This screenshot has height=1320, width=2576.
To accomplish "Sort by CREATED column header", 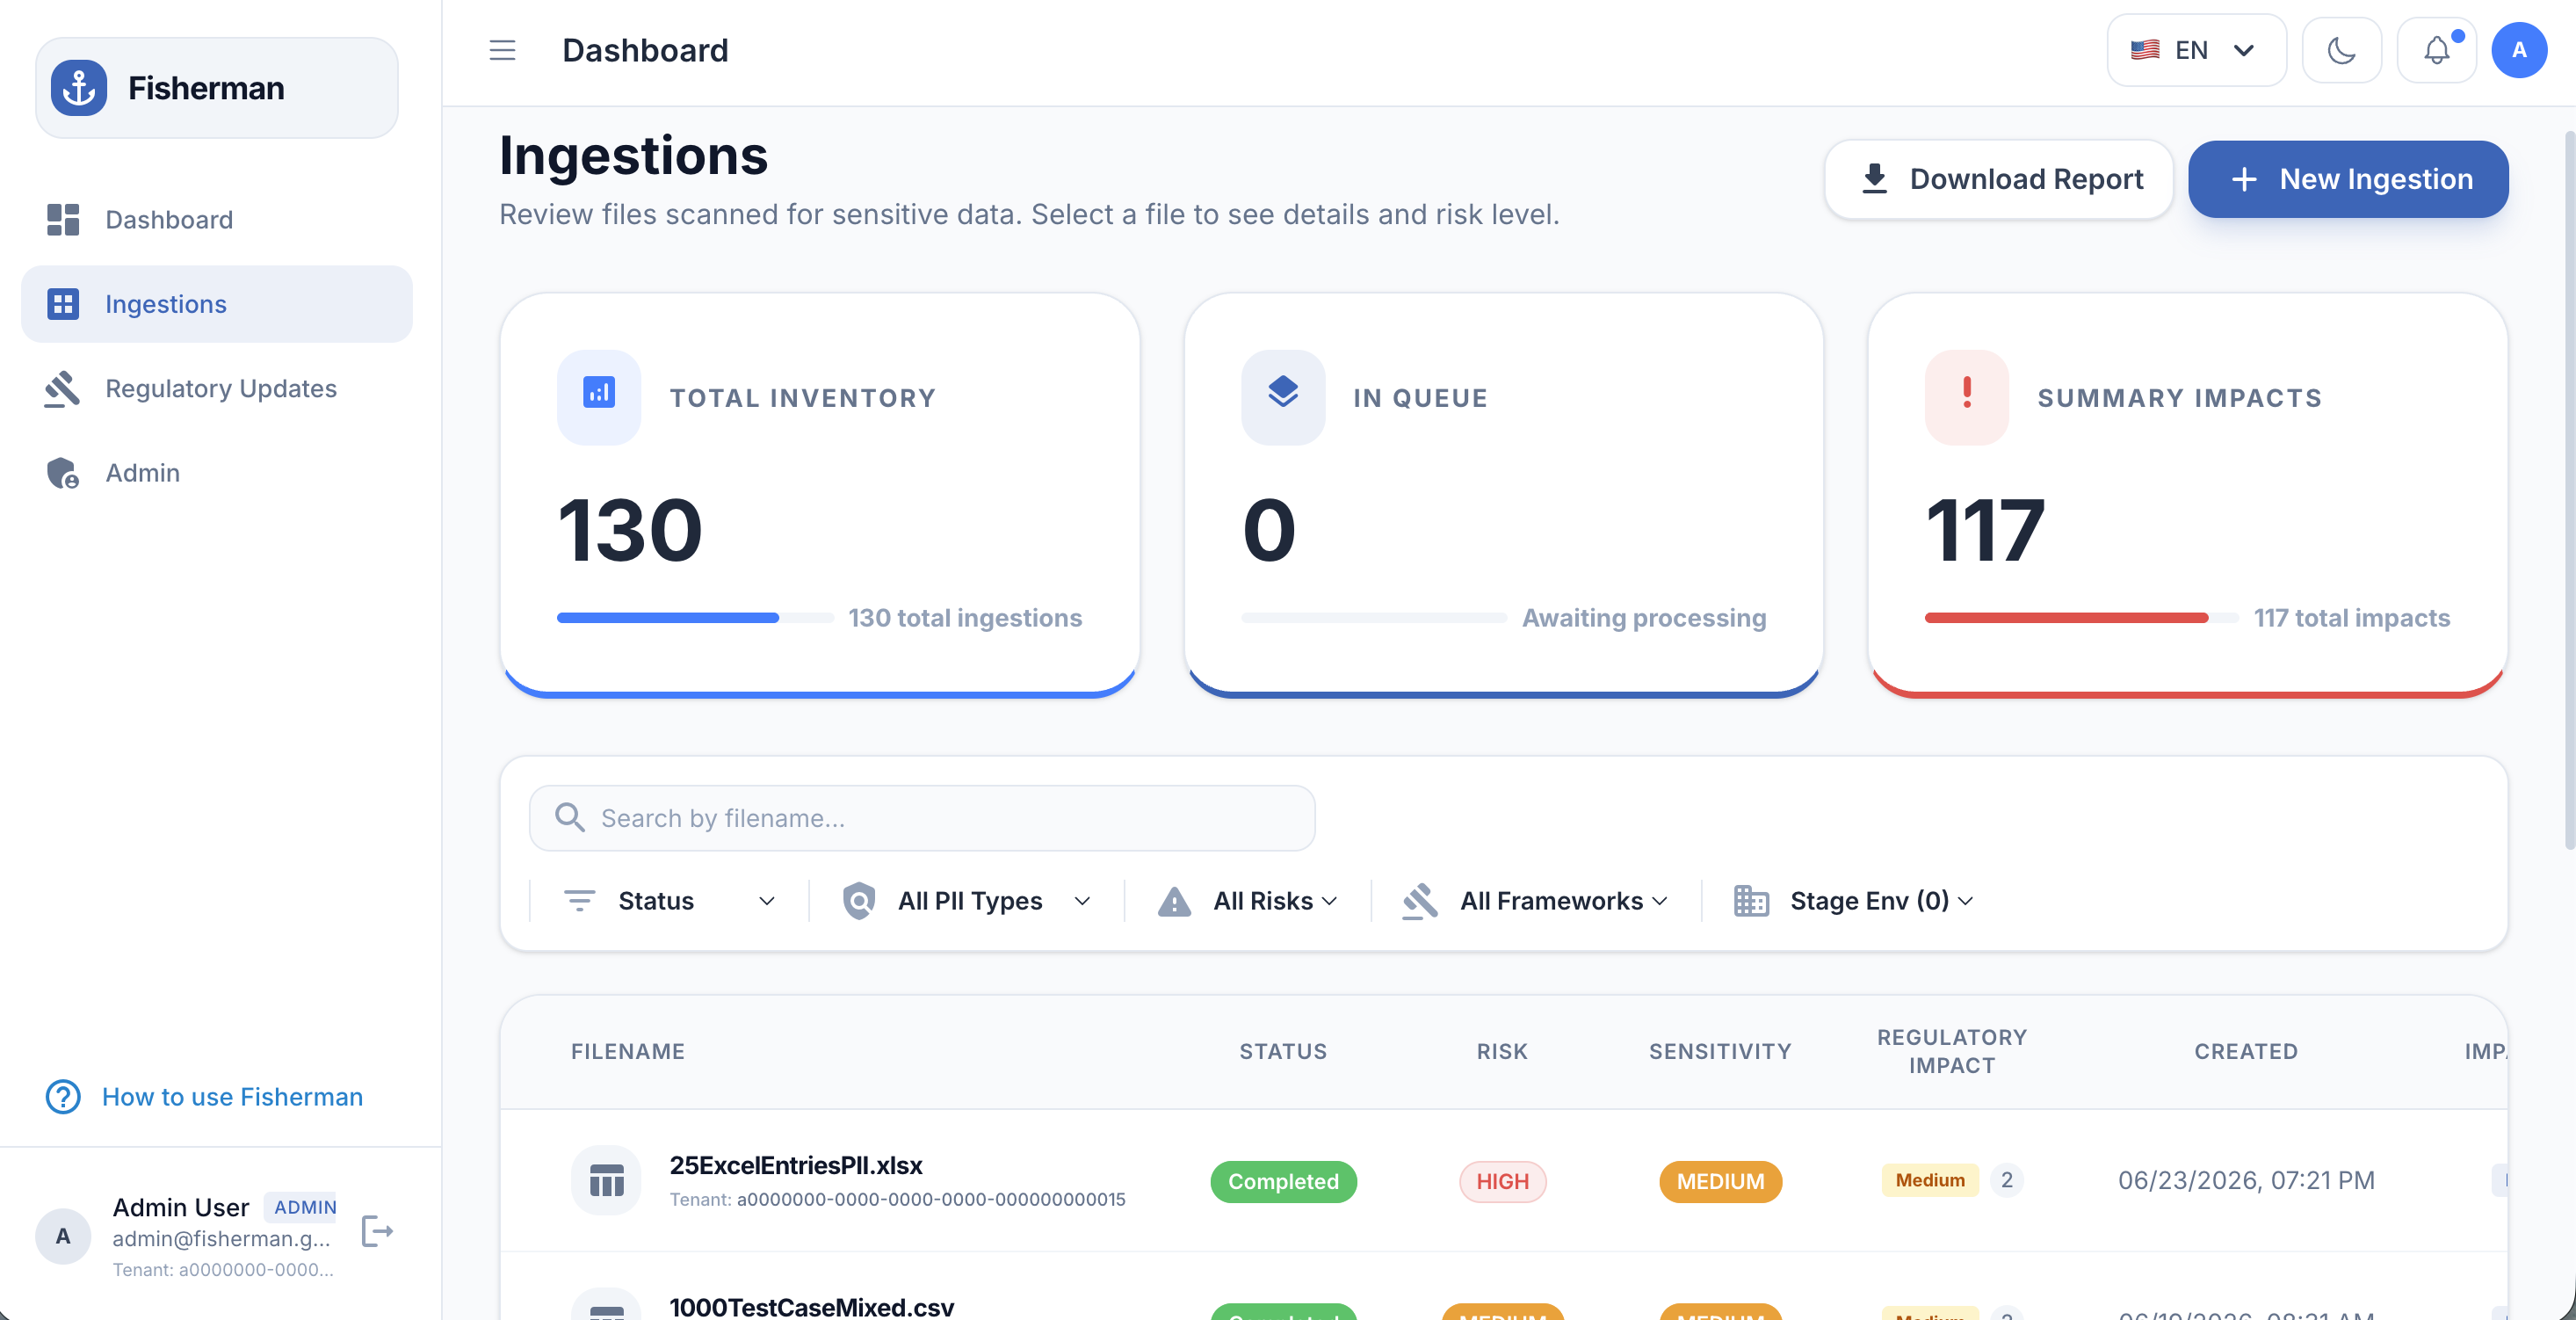I will pyautogui.click(x=2245, y=1051).
